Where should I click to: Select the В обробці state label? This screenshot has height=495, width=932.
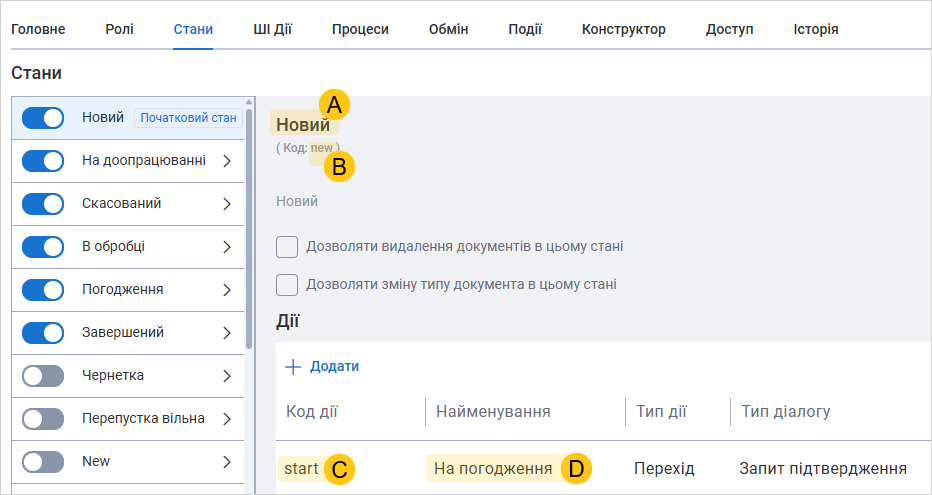coord(114,247)
